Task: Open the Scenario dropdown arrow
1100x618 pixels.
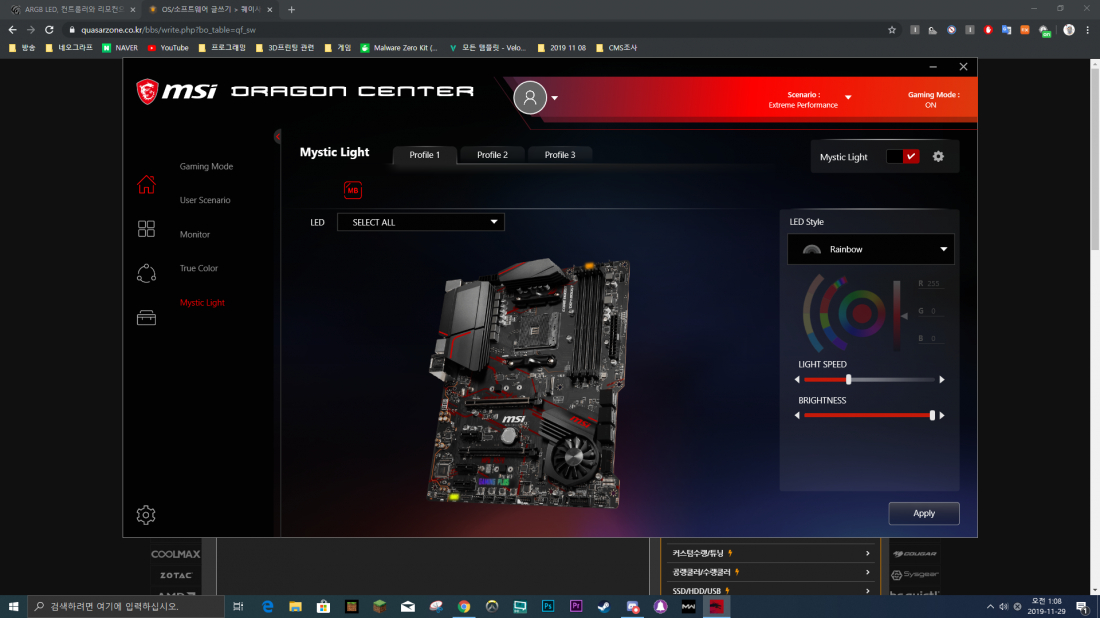Action: click(848, 98)
